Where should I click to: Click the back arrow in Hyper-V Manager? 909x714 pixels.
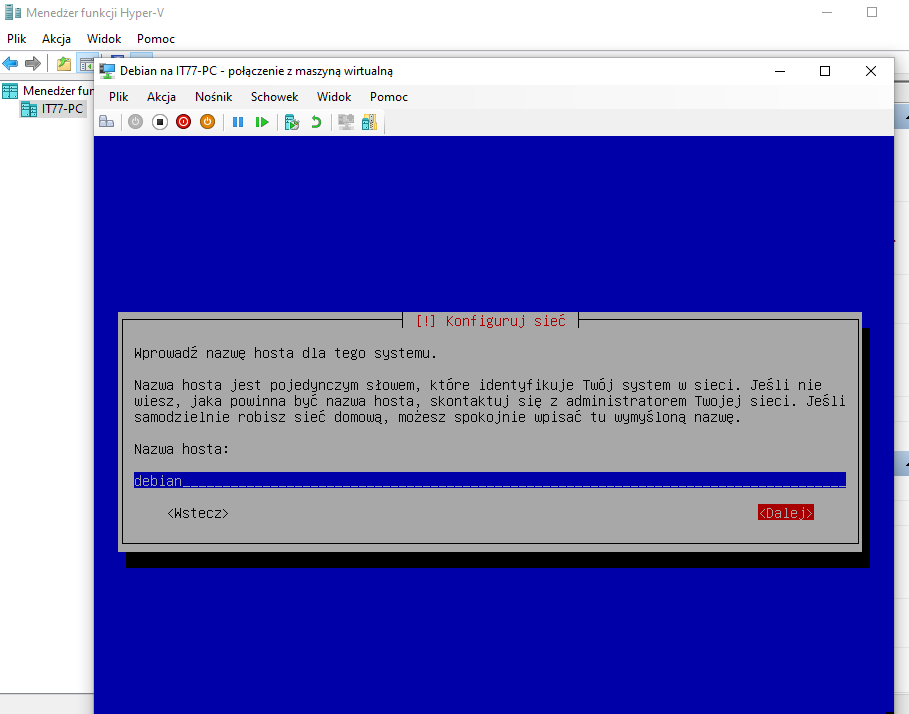[11, 64]
